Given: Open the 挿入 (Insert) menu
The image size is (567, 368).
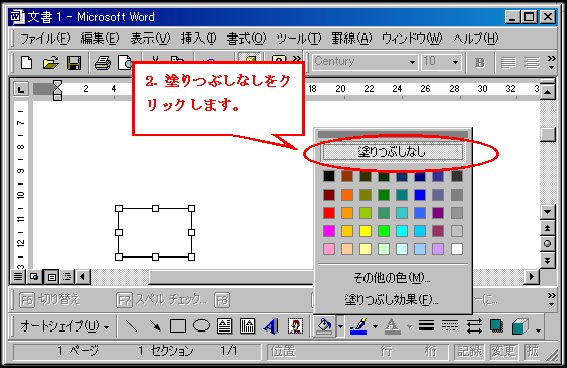Looking at the screenshot, I should [198, 38].
